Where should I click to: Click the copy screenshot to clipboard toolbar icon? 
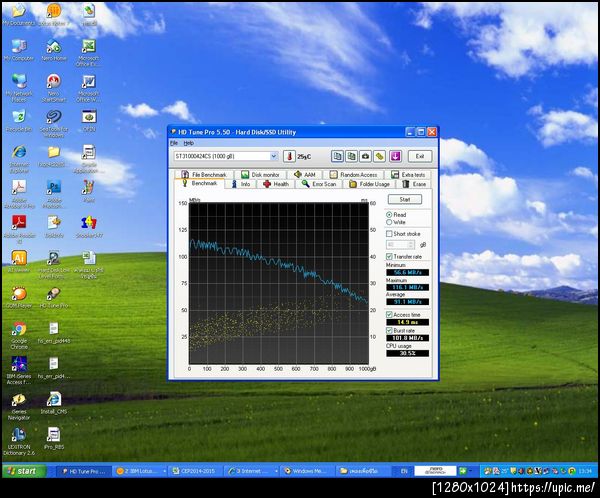click(351, 156)
